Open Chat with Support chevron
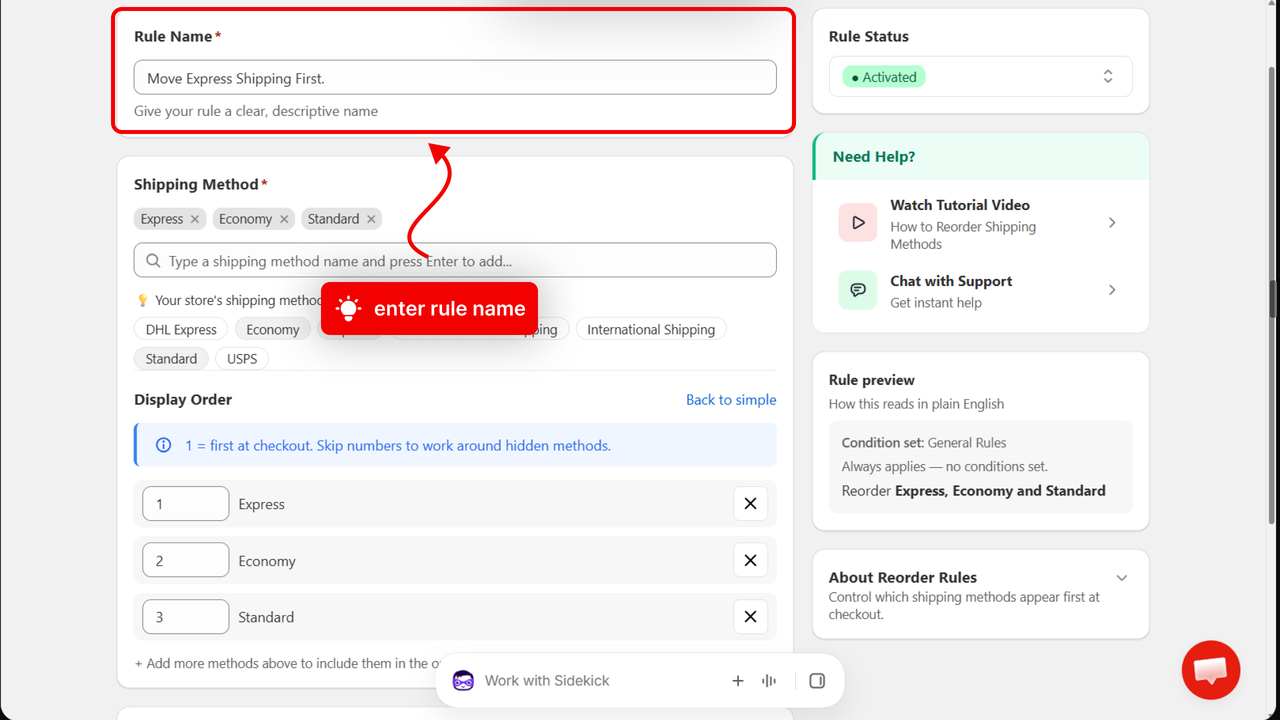Viewport: 1280px width, 720px height. [x=1112, y=290]
